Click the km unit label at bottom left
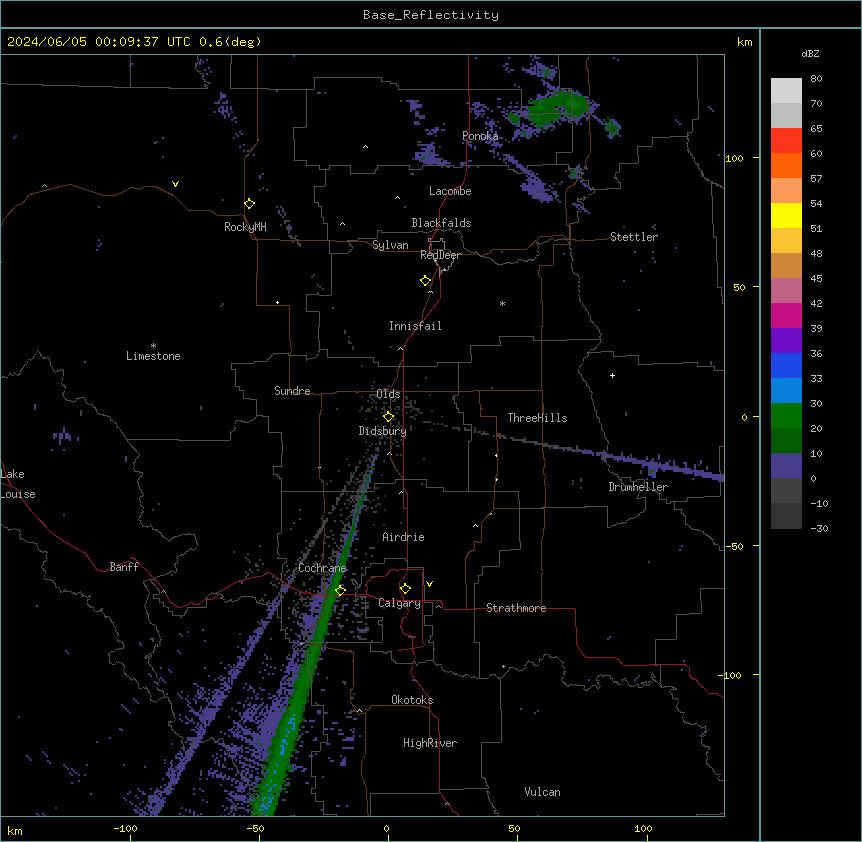The width and height of the screenshot is (862, 842). (x=15, y=830)
